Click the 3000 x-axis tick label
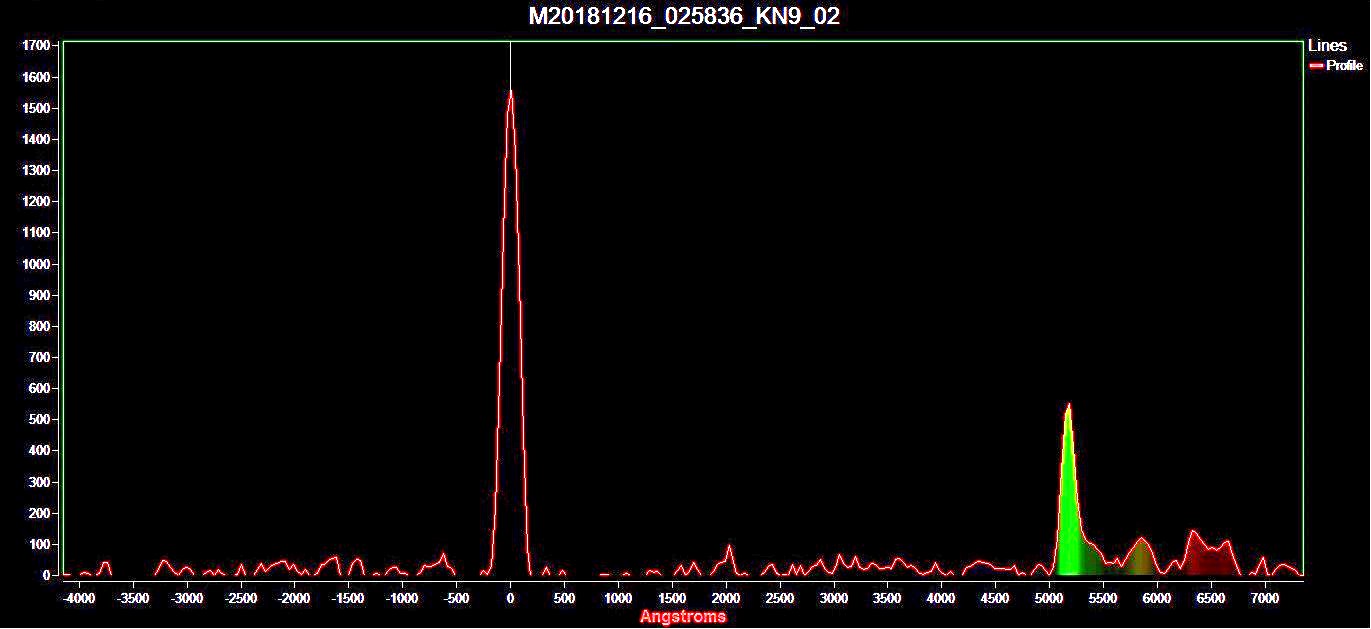The height and width of the screenshot is (629, 1371). pyautogui.click(x=833, y=598)
